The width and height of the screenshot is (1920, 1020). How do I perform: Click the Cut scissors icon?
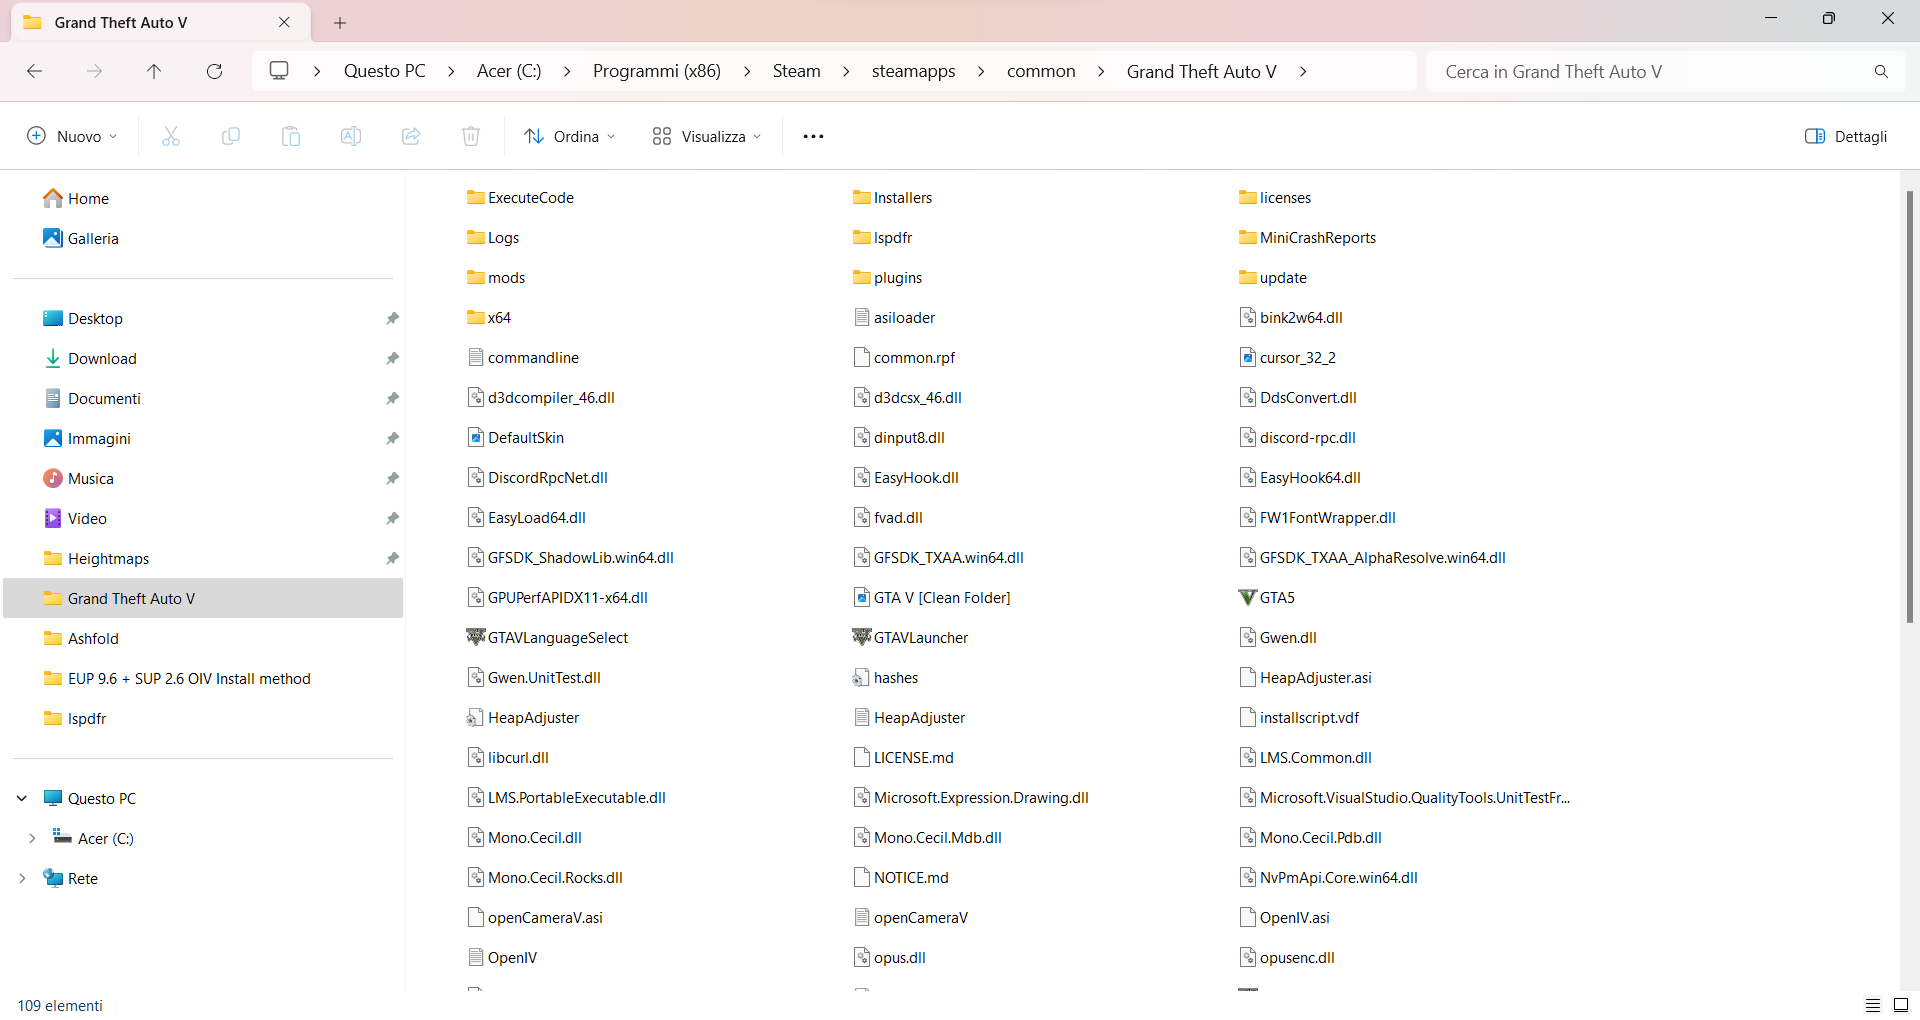pos(171,136)
